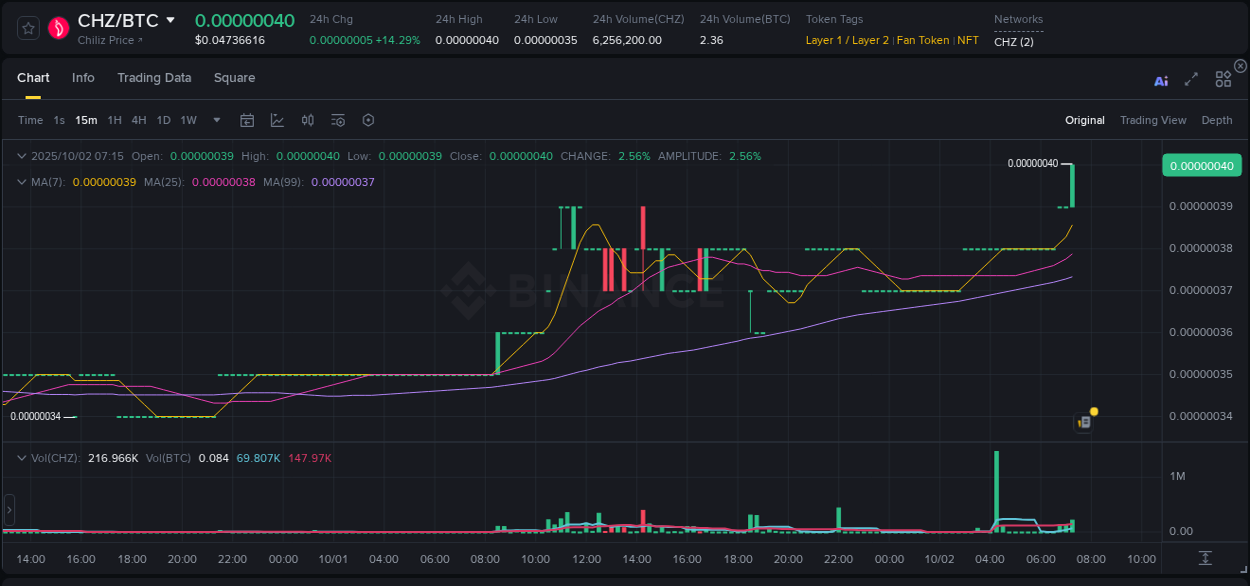Open the technical indicators icon
Viewport: 1250px width, 586px height.
coord(277,120)
